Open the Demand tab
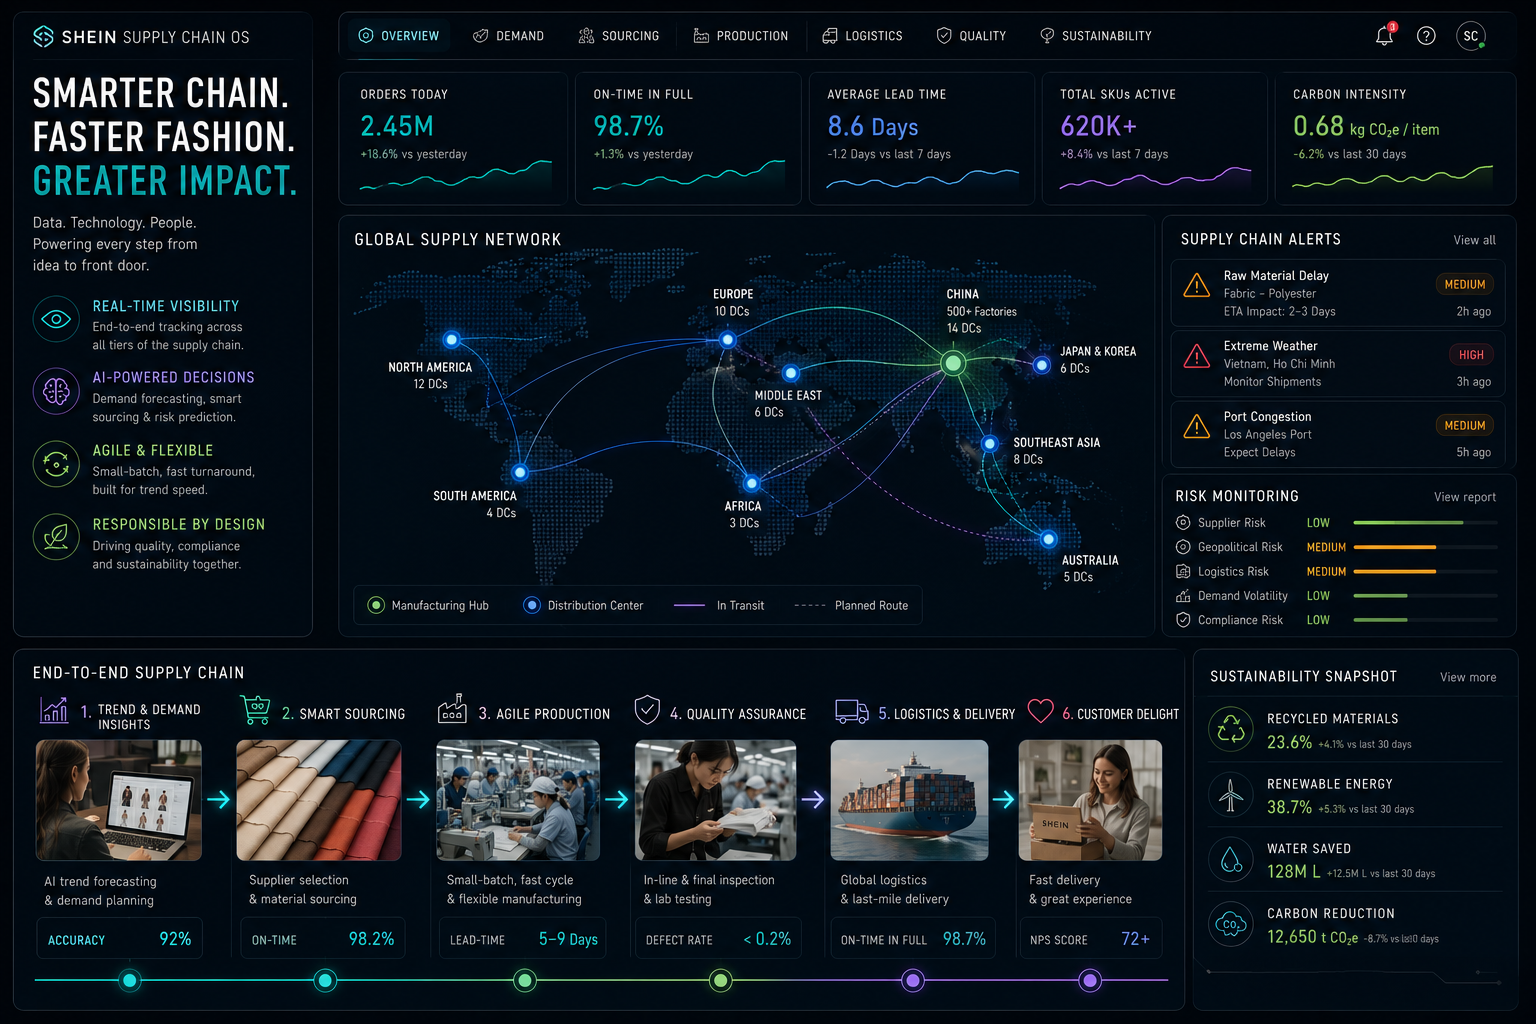 [509, 36]
